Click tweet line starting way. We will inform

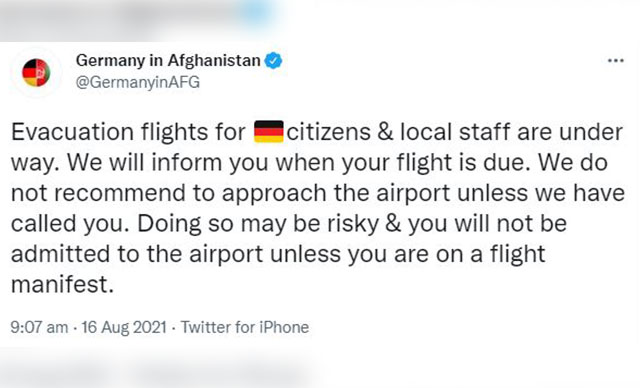click(x=309, y=163)
